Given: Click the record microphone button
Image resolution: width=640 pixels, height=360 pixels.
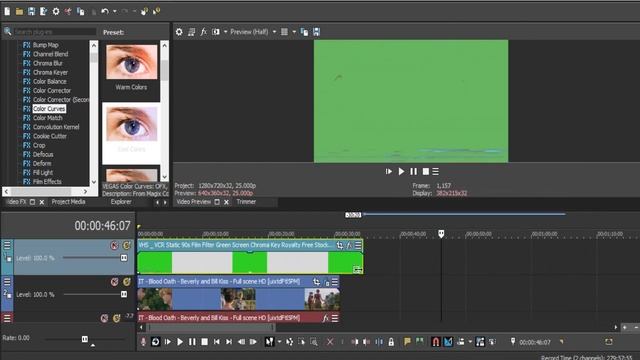Looking at the screenshot, I should pyautogui.click(x=143, y=342).
